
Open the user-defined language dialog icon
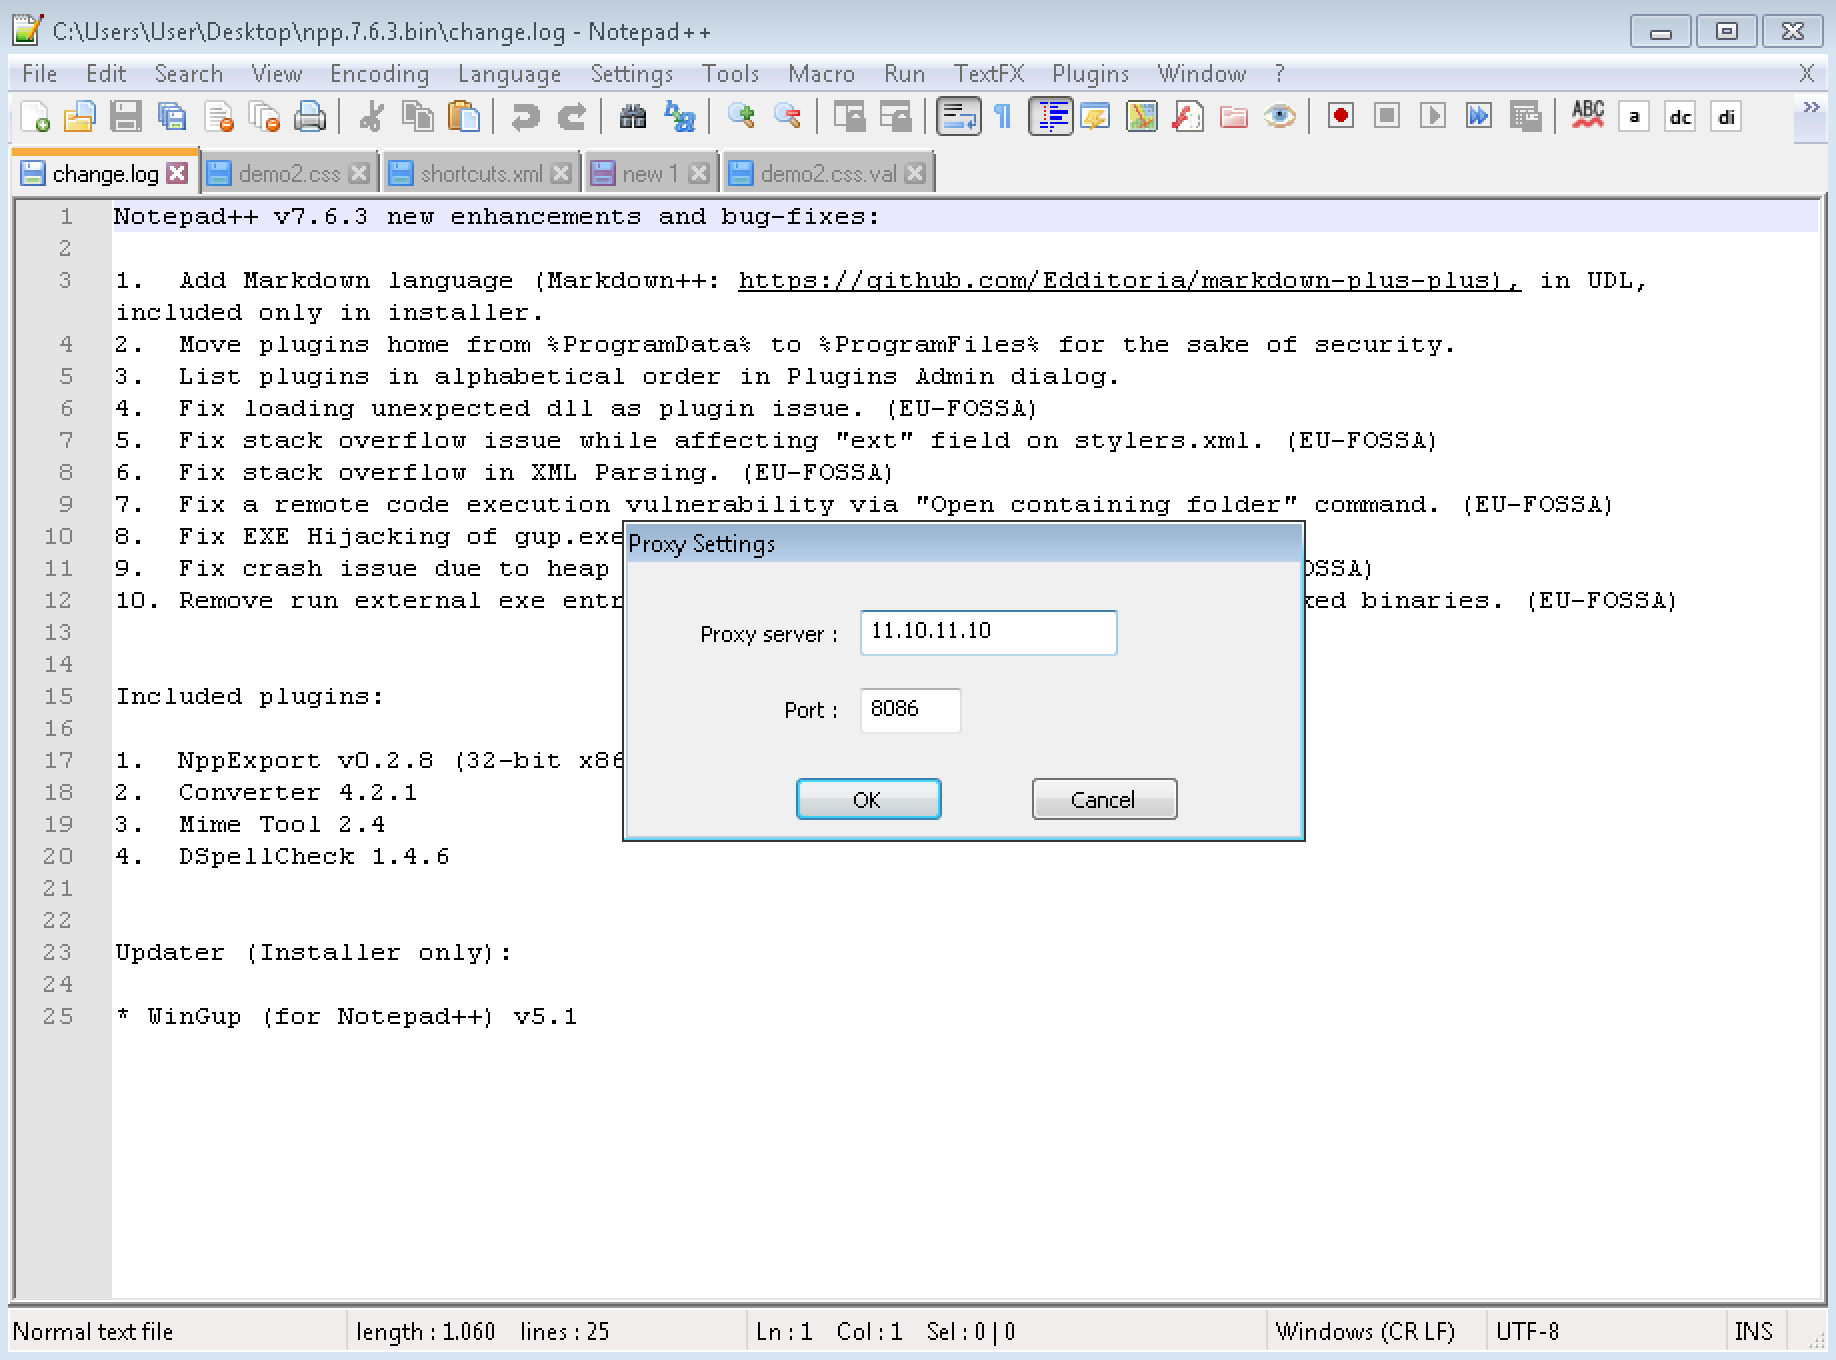[1096, 117]
